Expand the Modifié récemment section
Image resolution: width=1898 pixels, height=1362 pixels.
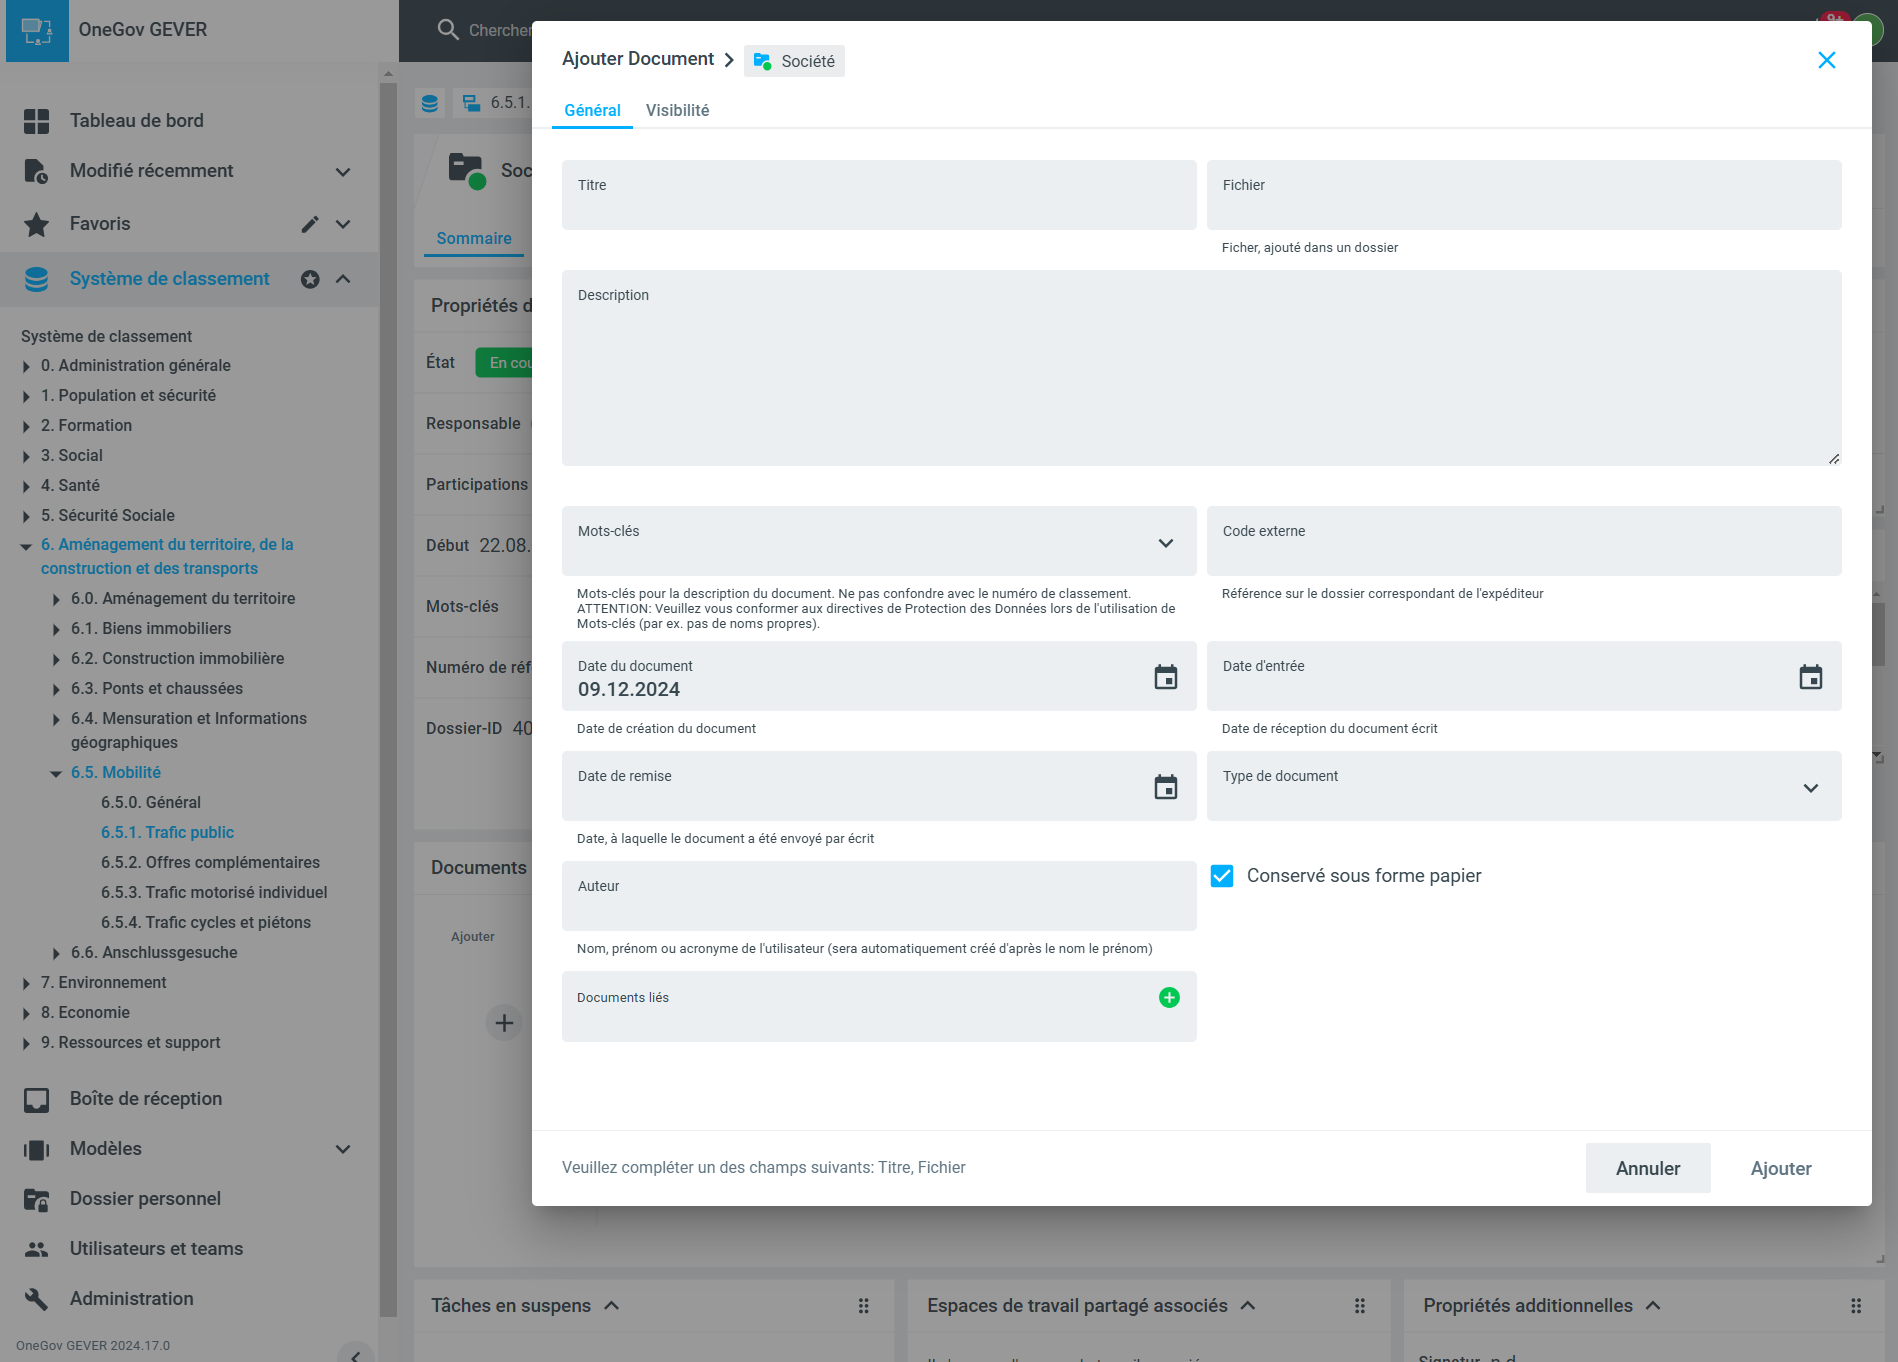(343, 172)
